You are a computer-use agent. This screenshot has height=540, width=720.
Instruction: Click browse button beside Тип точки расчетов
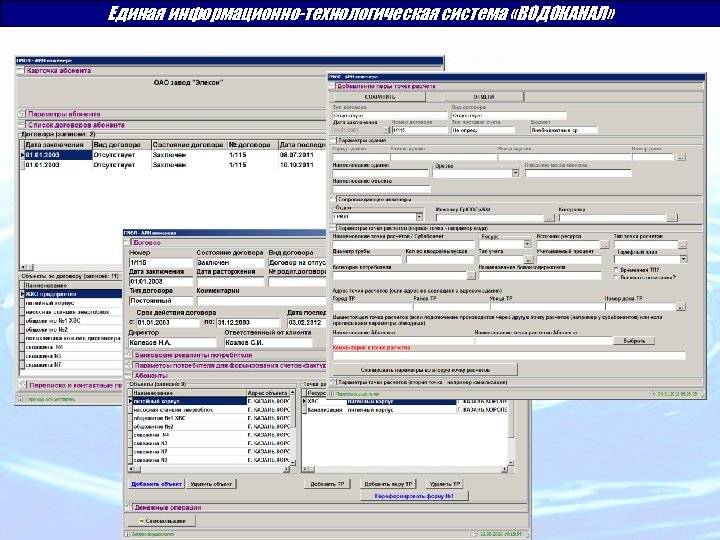coord(683,245)
